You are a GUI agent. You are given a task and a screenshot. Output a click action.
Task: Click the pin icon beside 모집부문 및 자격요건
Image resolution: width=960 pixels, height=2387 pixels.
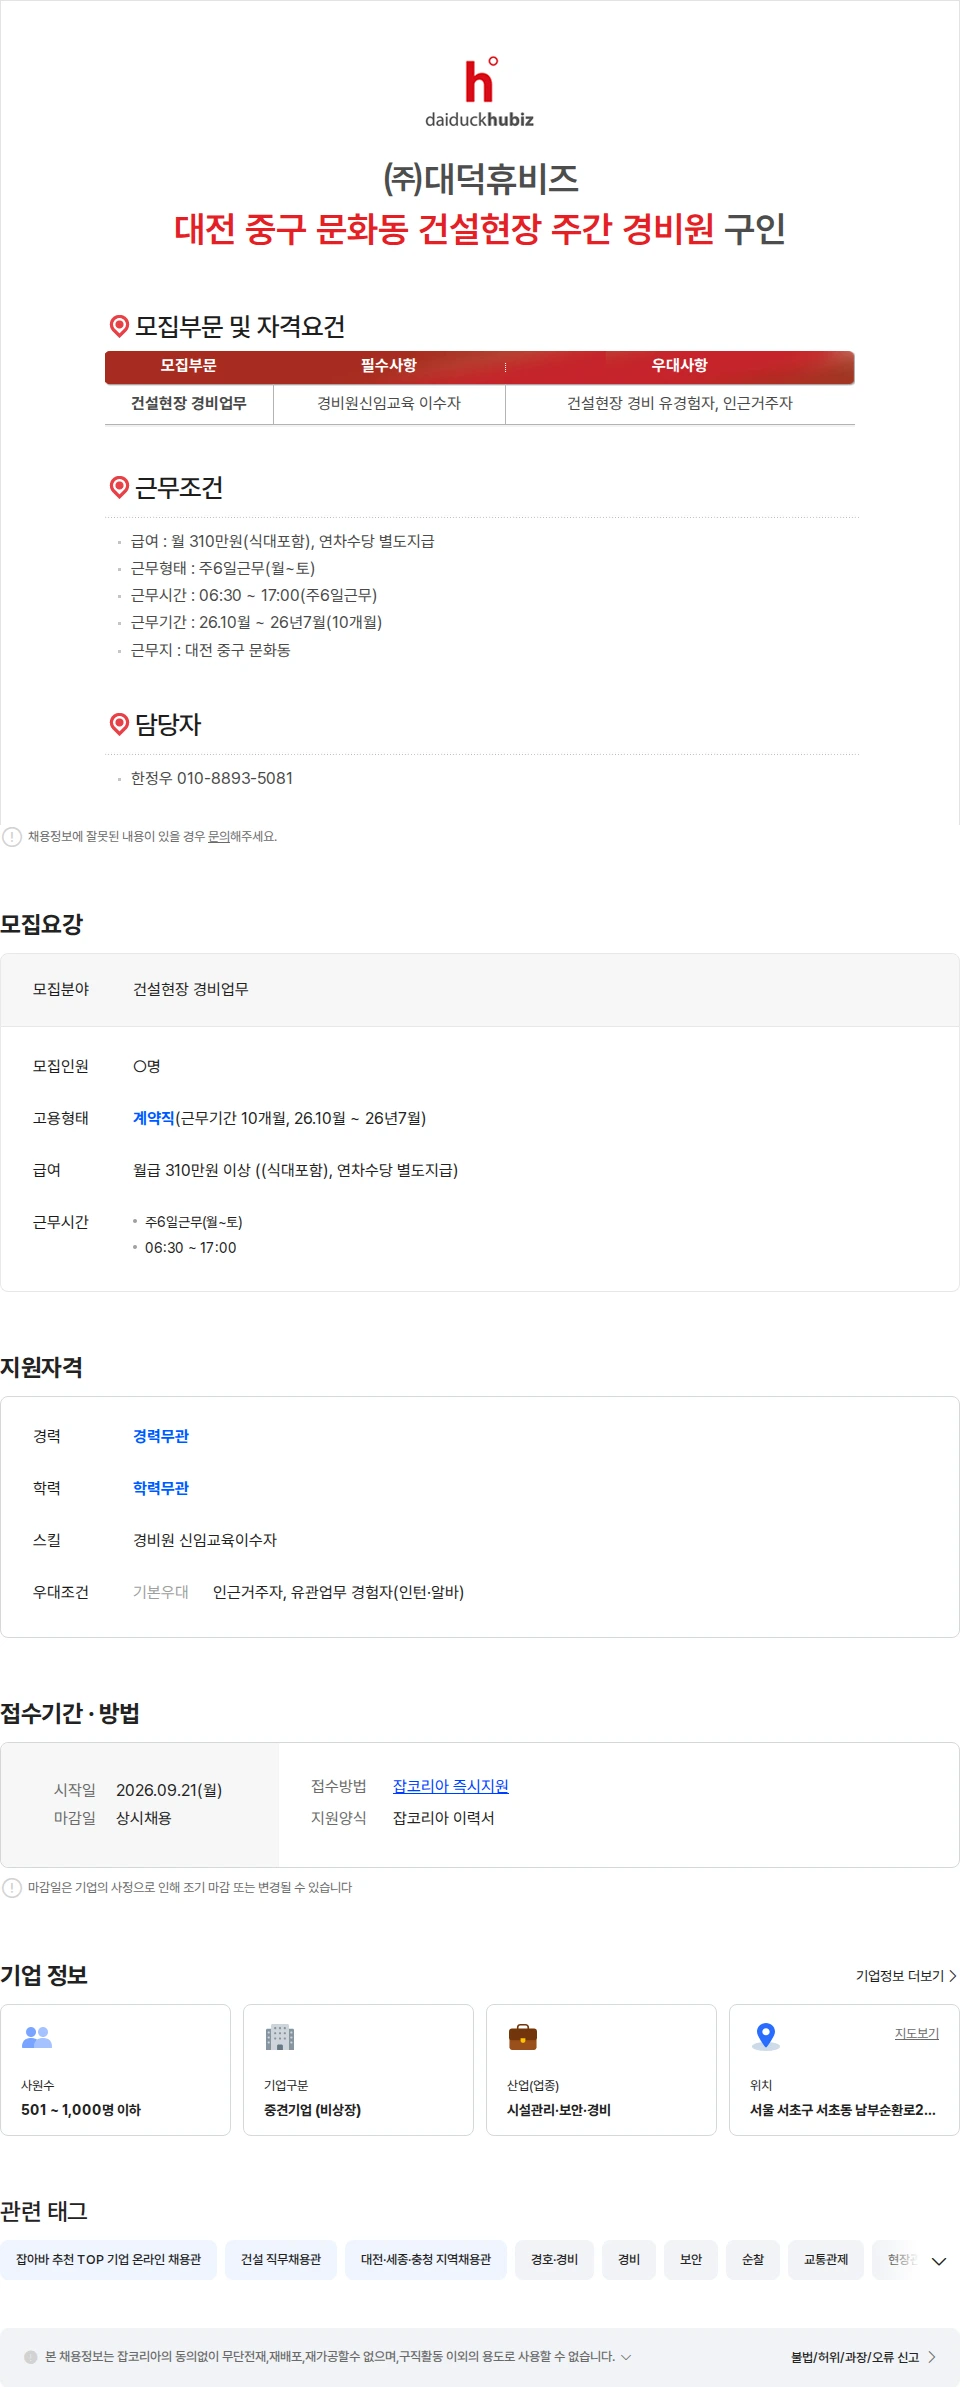click(119, 326)
